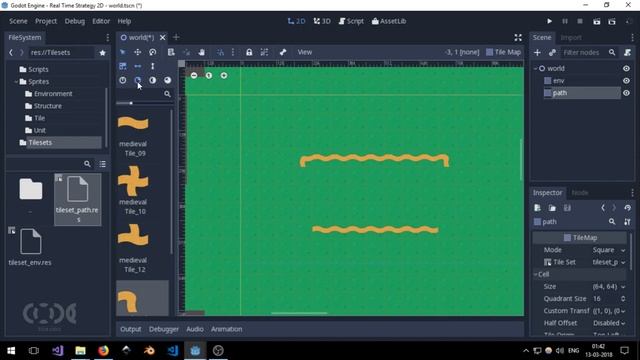Instance a child scene with the link icon
Screen dimensions: 640x360
point(552,53)
